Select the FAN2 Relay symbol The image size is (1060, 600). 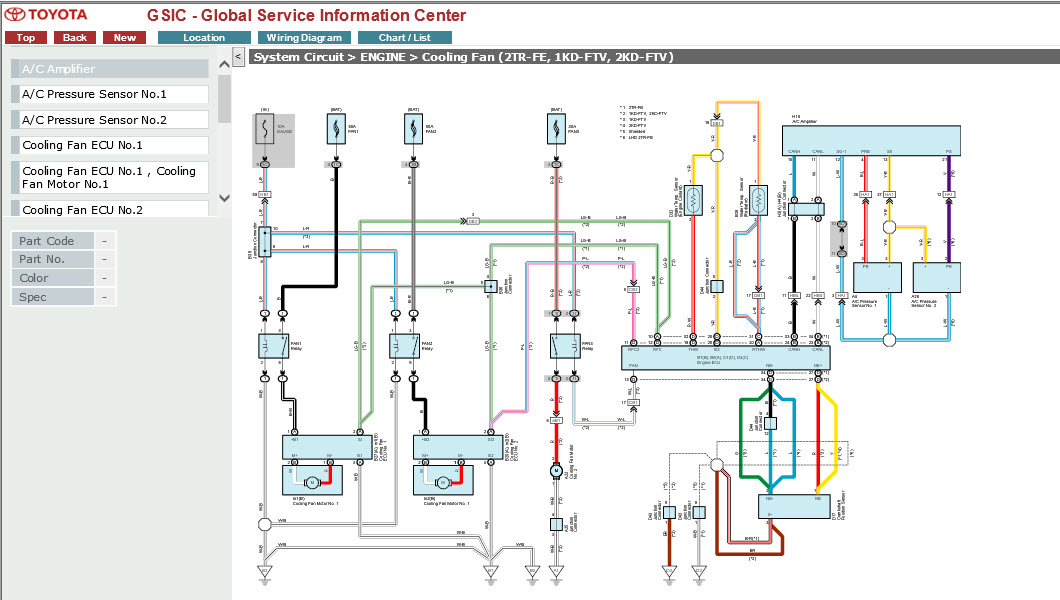pyautogui.click(x=404, y=346)
